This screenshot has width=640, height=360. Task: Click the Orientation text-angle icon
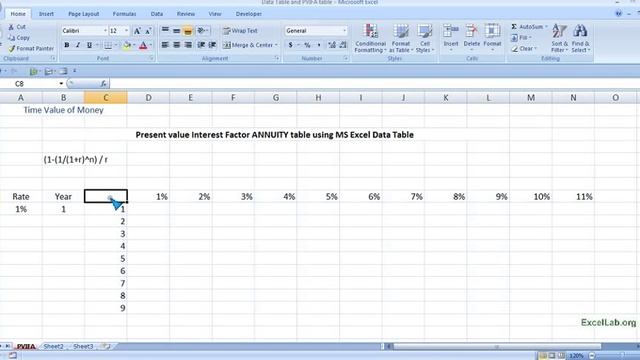point(202,31)
